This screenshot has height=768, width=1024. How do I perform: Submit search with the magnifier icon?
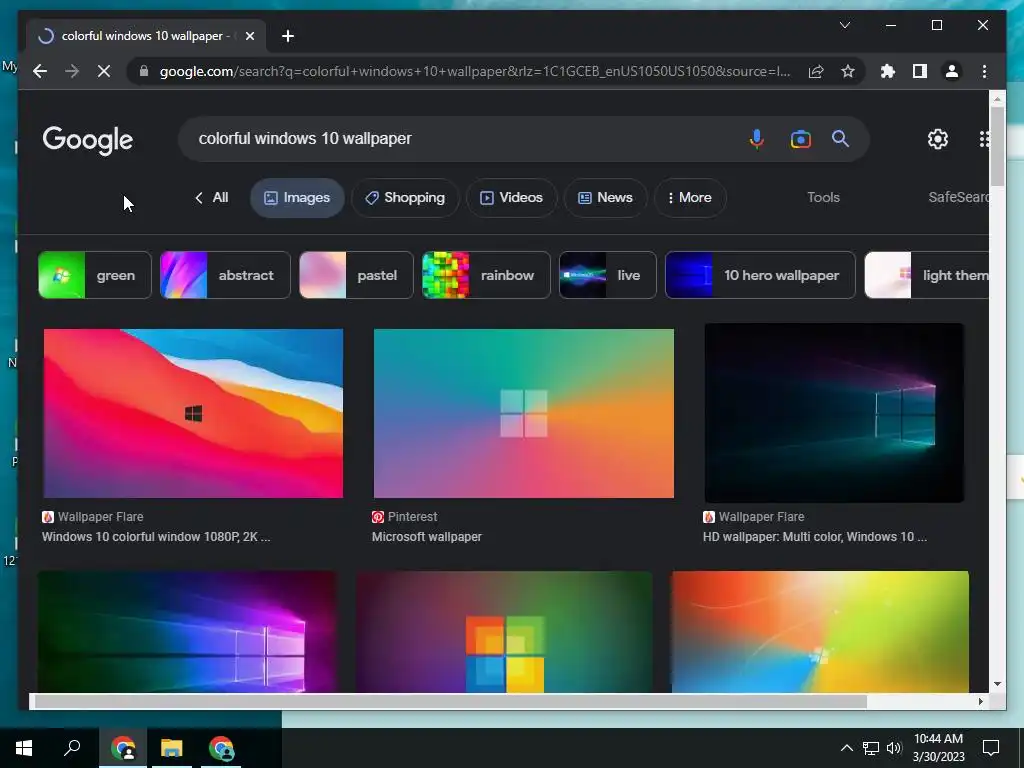point(840,138)
